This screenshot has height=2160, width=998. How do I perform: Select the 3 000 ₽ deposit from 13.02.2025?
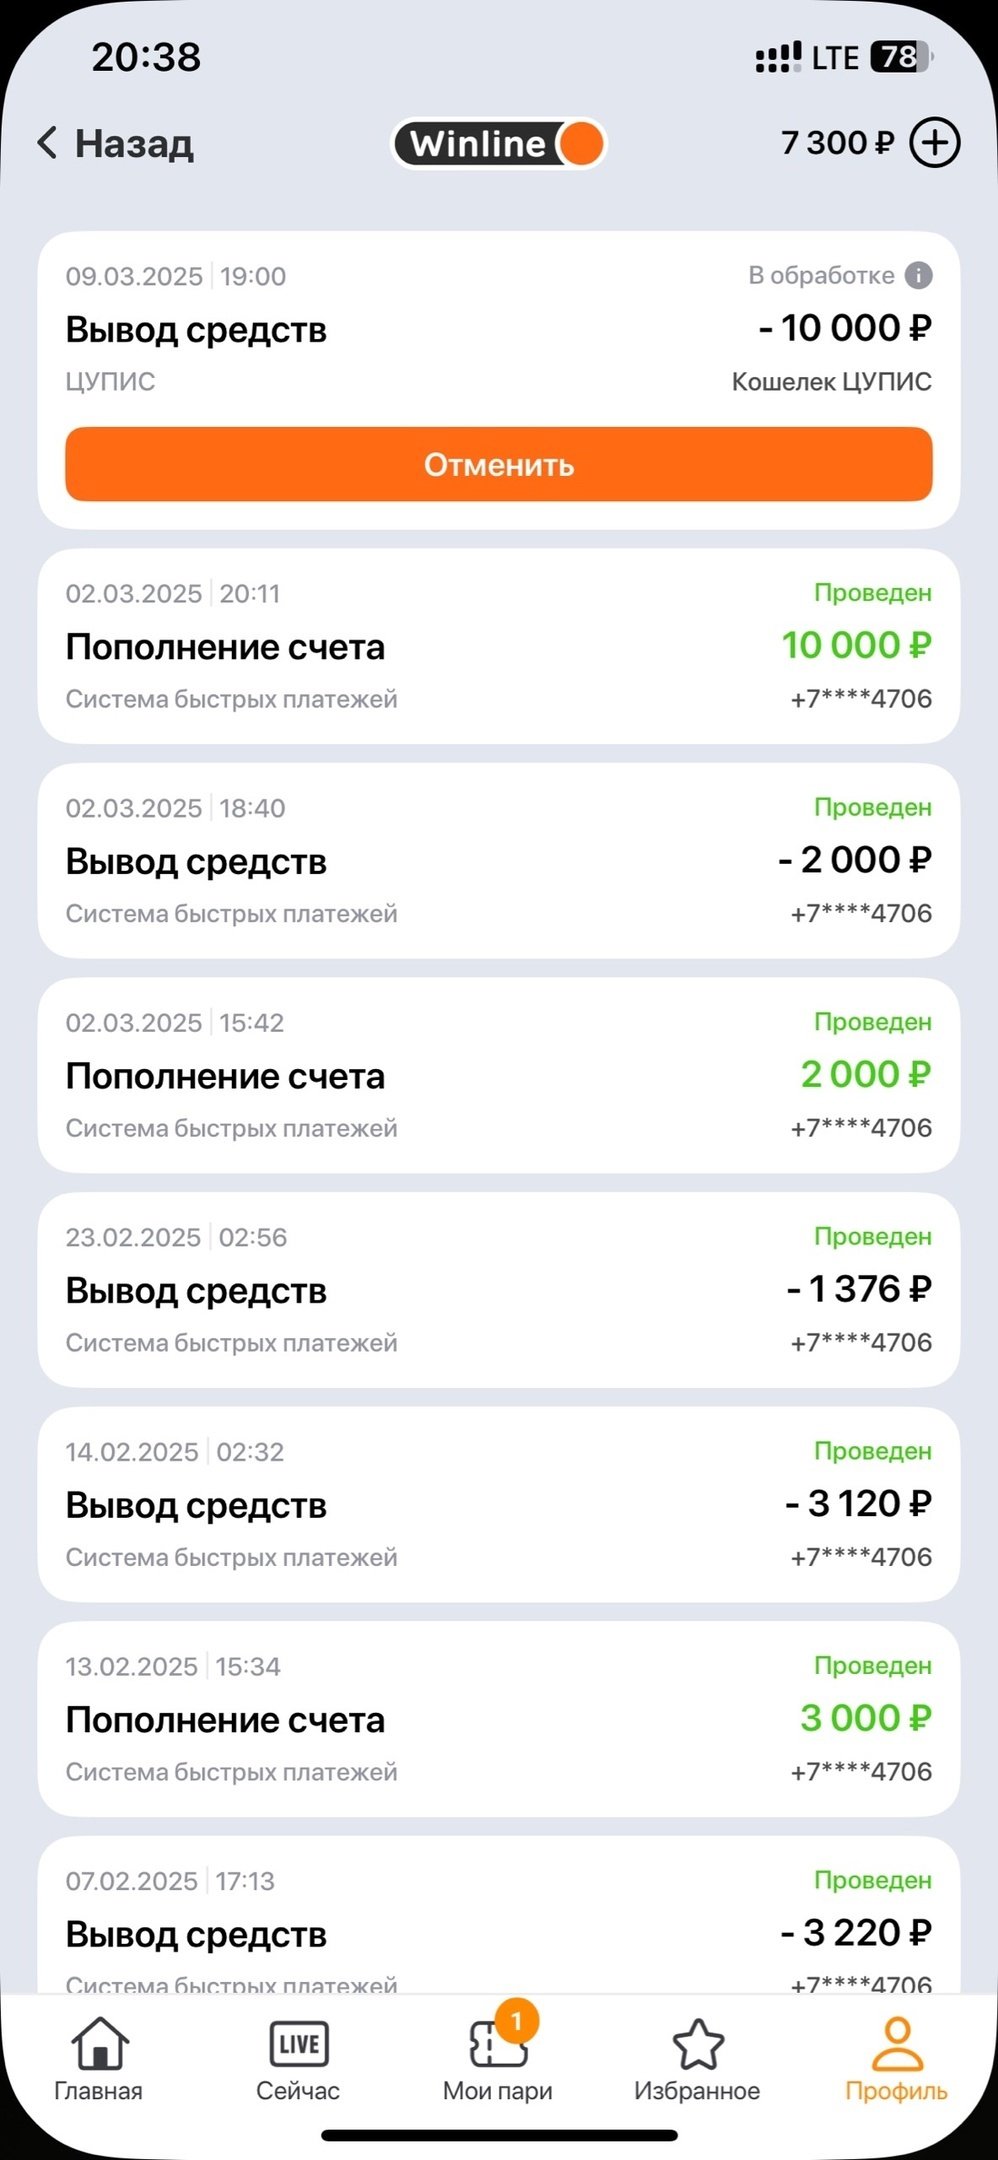pyautogui.click(x=498, y=1719)
